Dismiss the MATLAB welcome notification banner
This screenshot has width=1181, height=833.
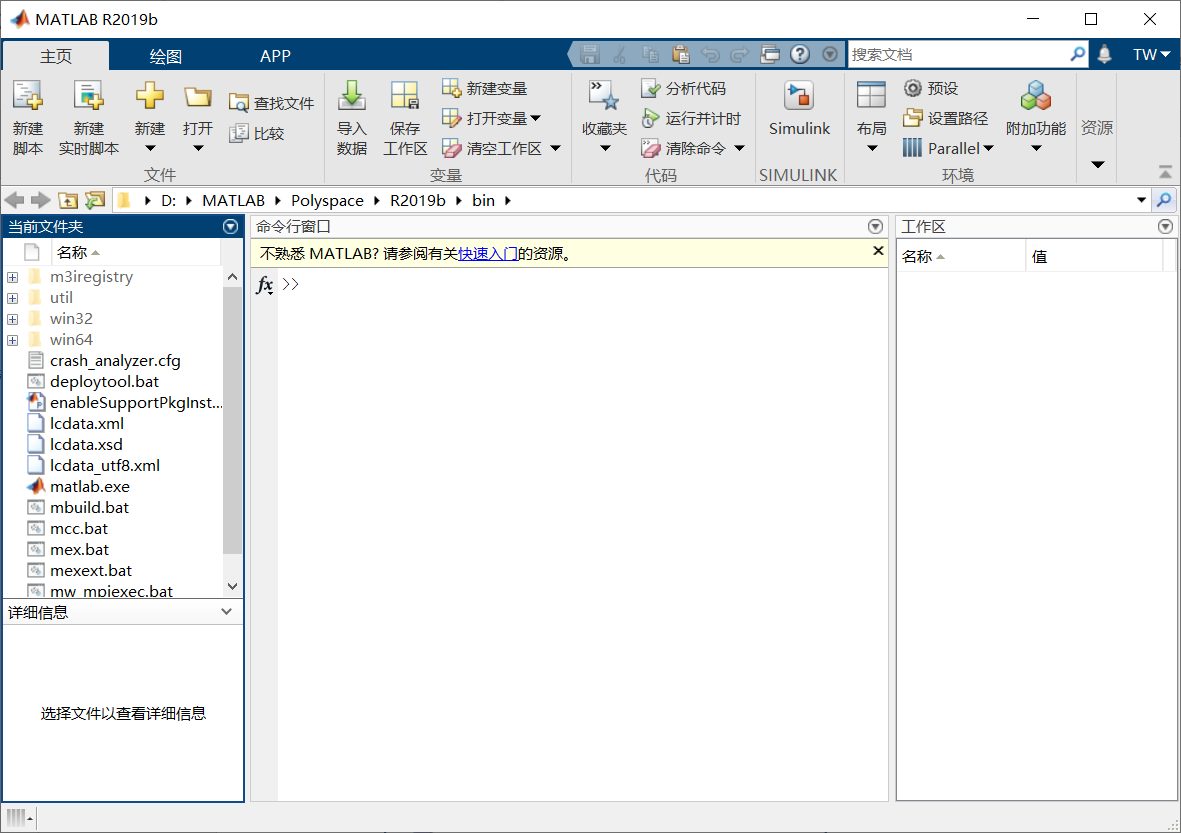coord(877,251)
